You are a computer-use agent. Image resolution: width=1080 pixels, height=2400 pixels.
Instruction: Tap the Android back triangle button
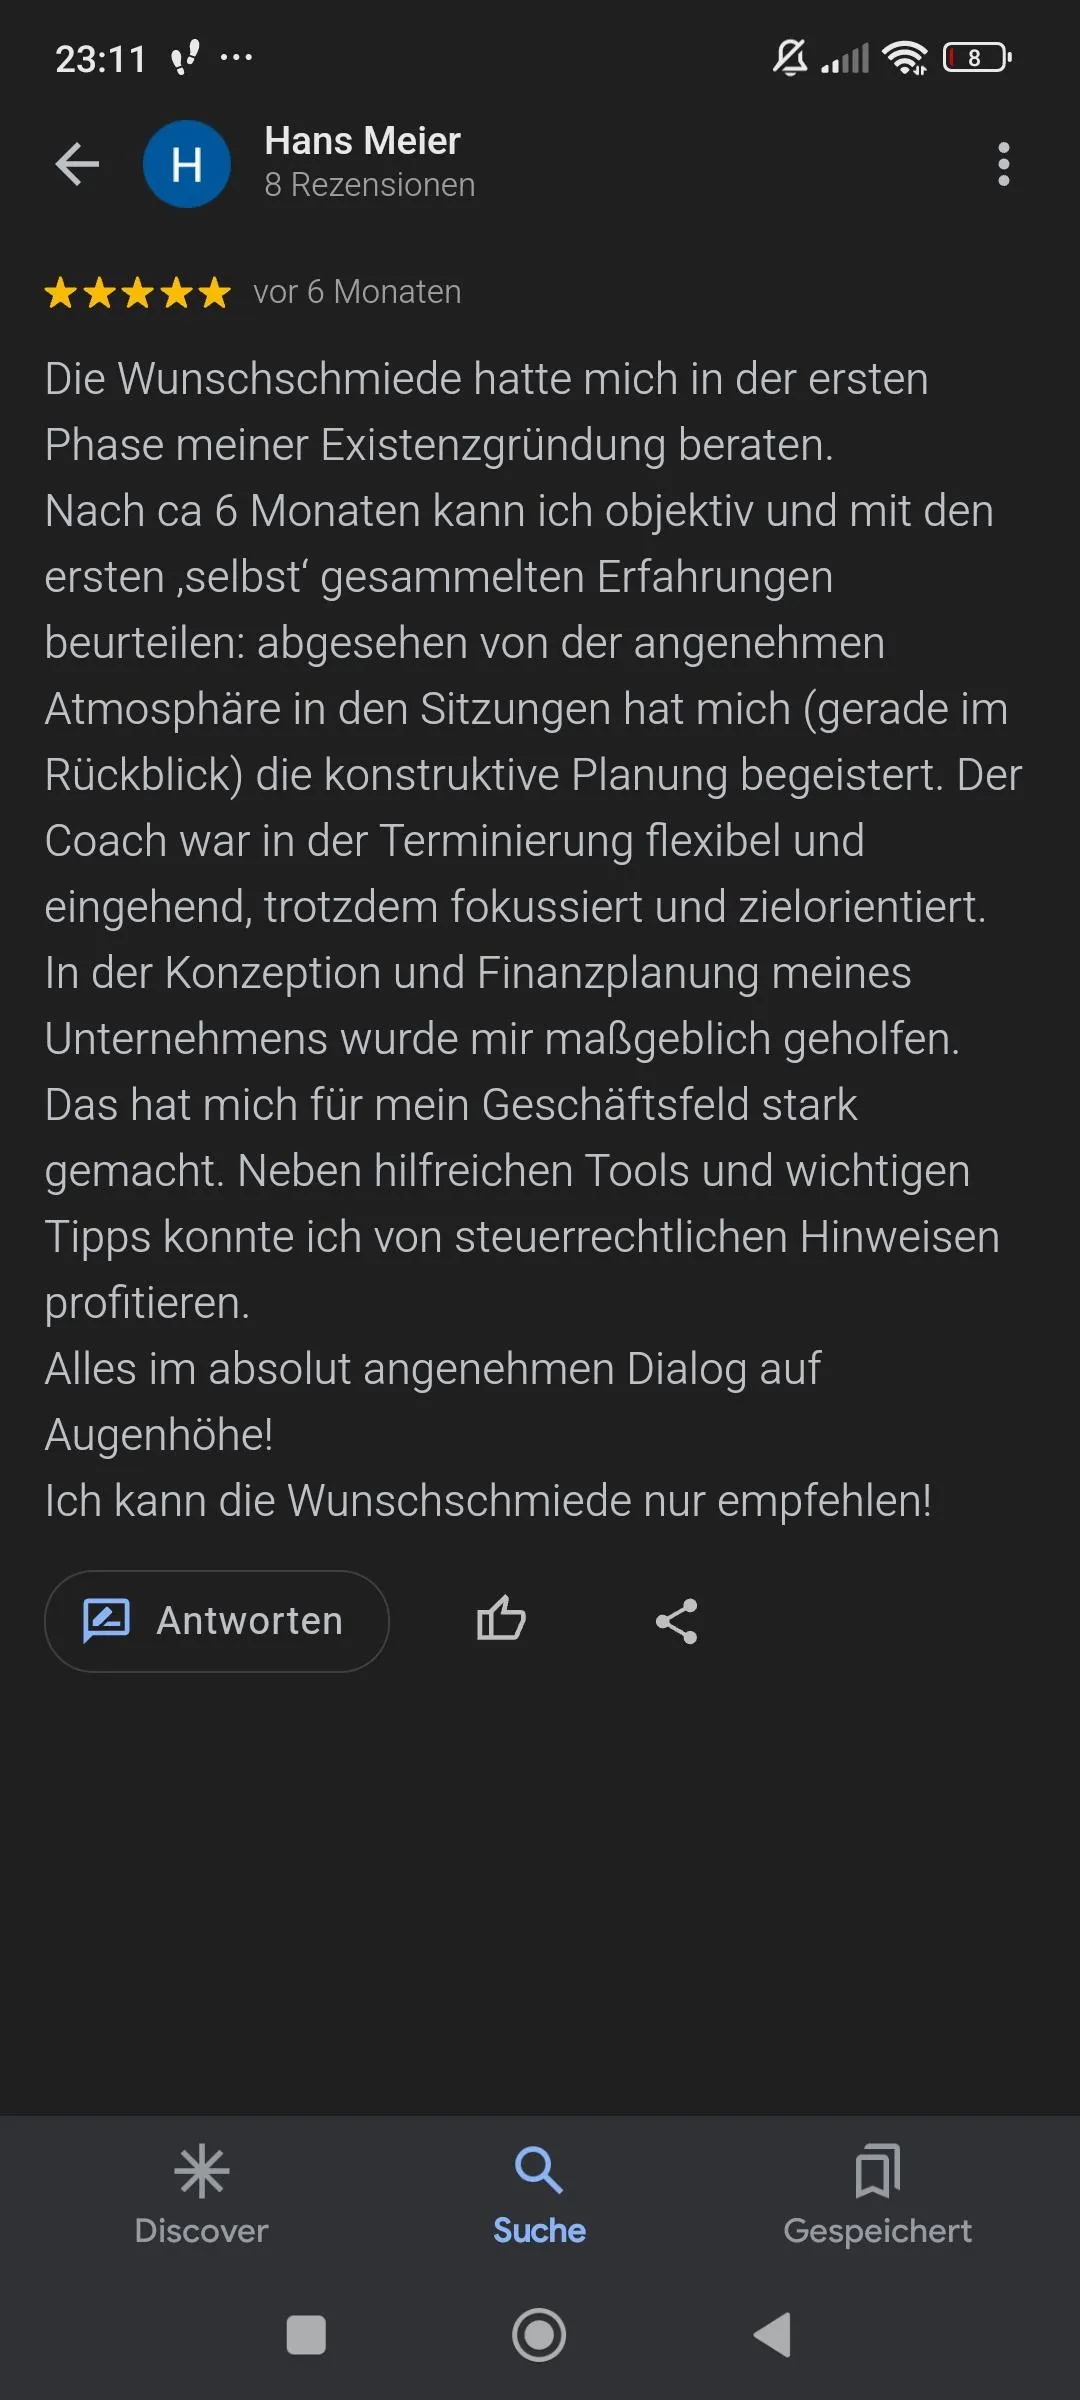772,2335
